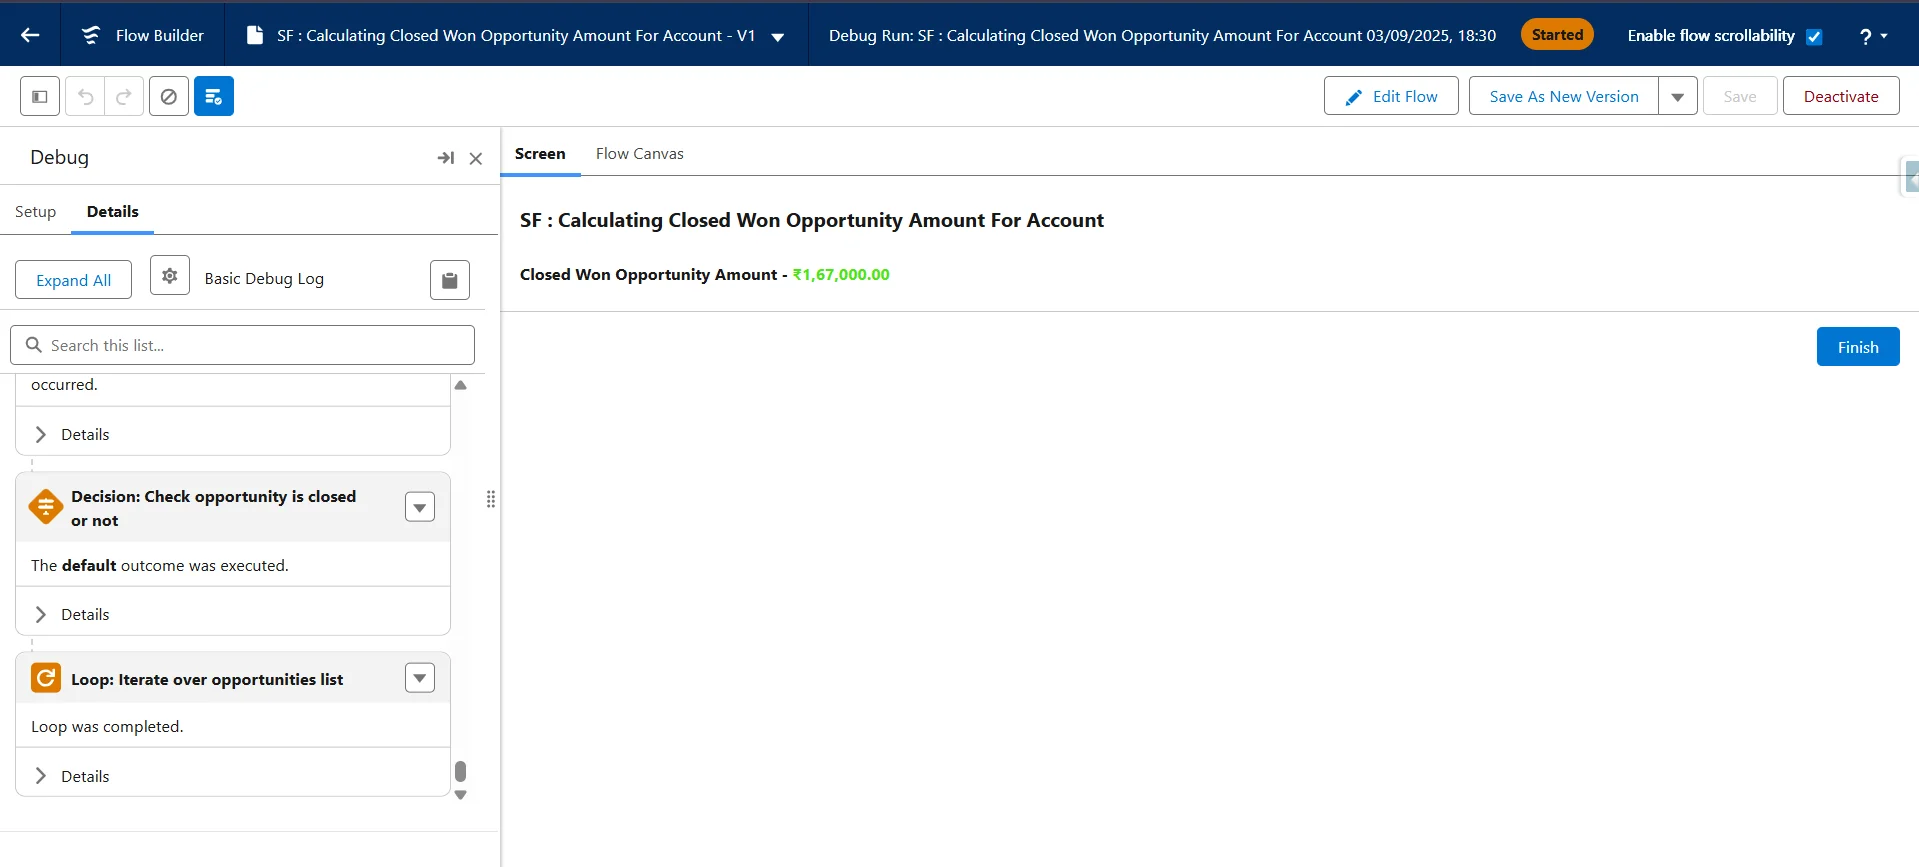Click the Loop element orange icon
Image resolution: width=1919 pixels, height=867 pixels.
[x=46, y=678]
